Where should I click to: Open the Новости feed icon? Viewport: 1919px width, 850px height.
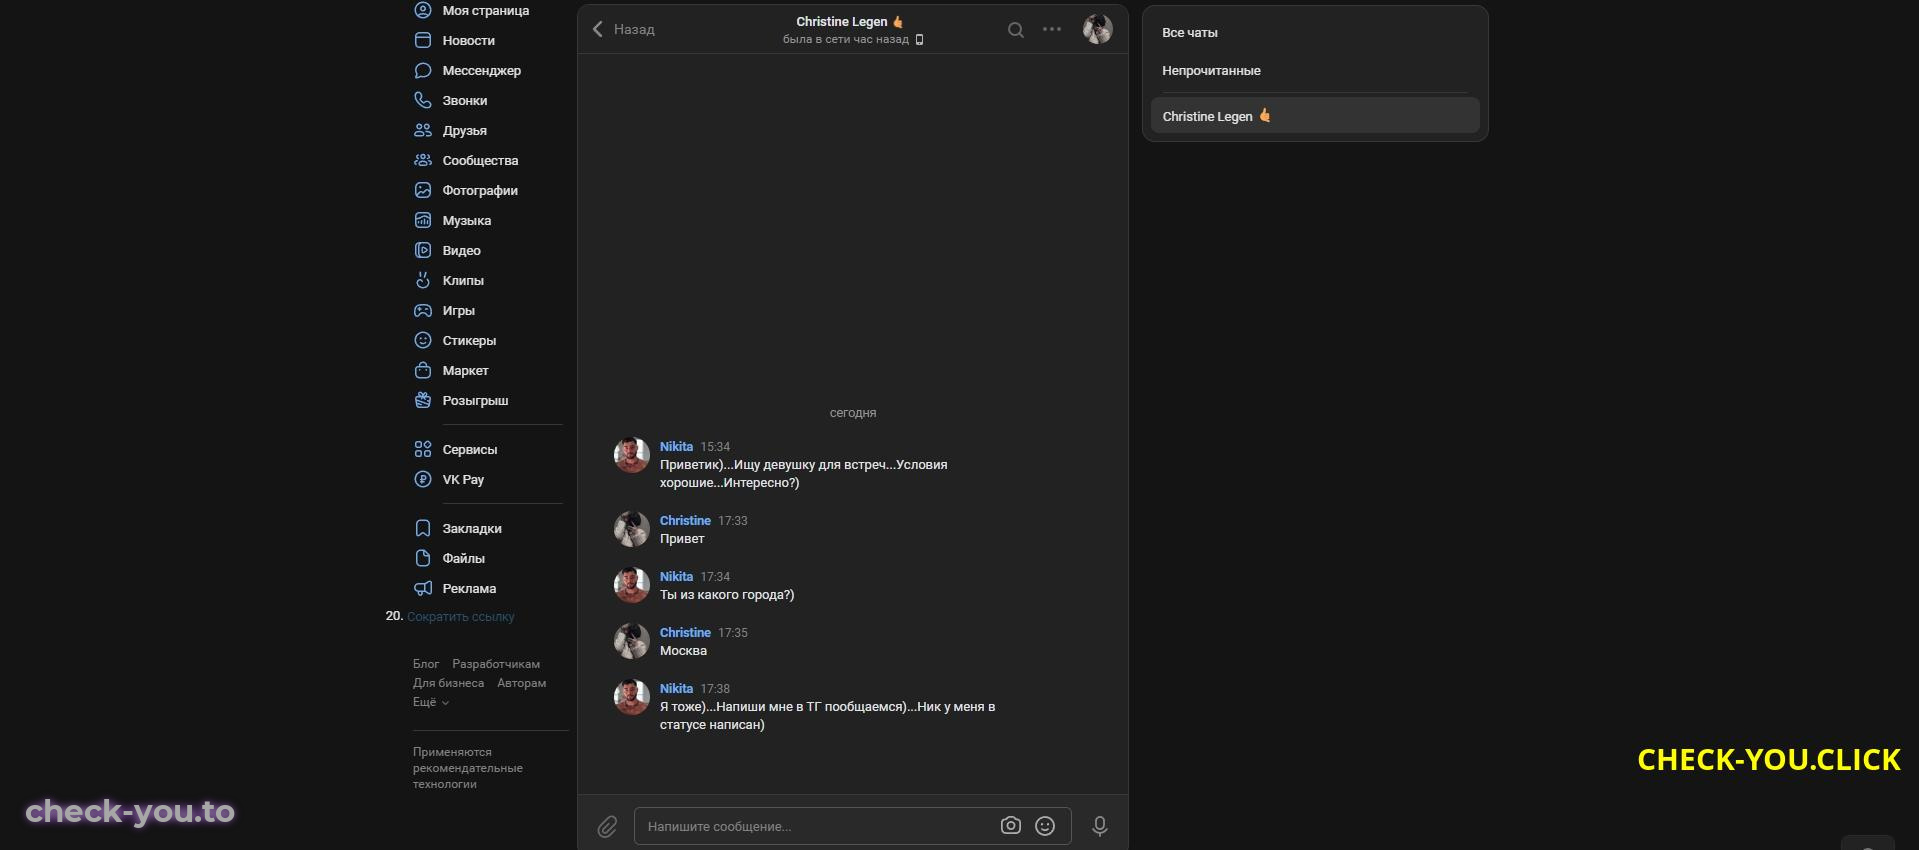(x=423, y=41)
